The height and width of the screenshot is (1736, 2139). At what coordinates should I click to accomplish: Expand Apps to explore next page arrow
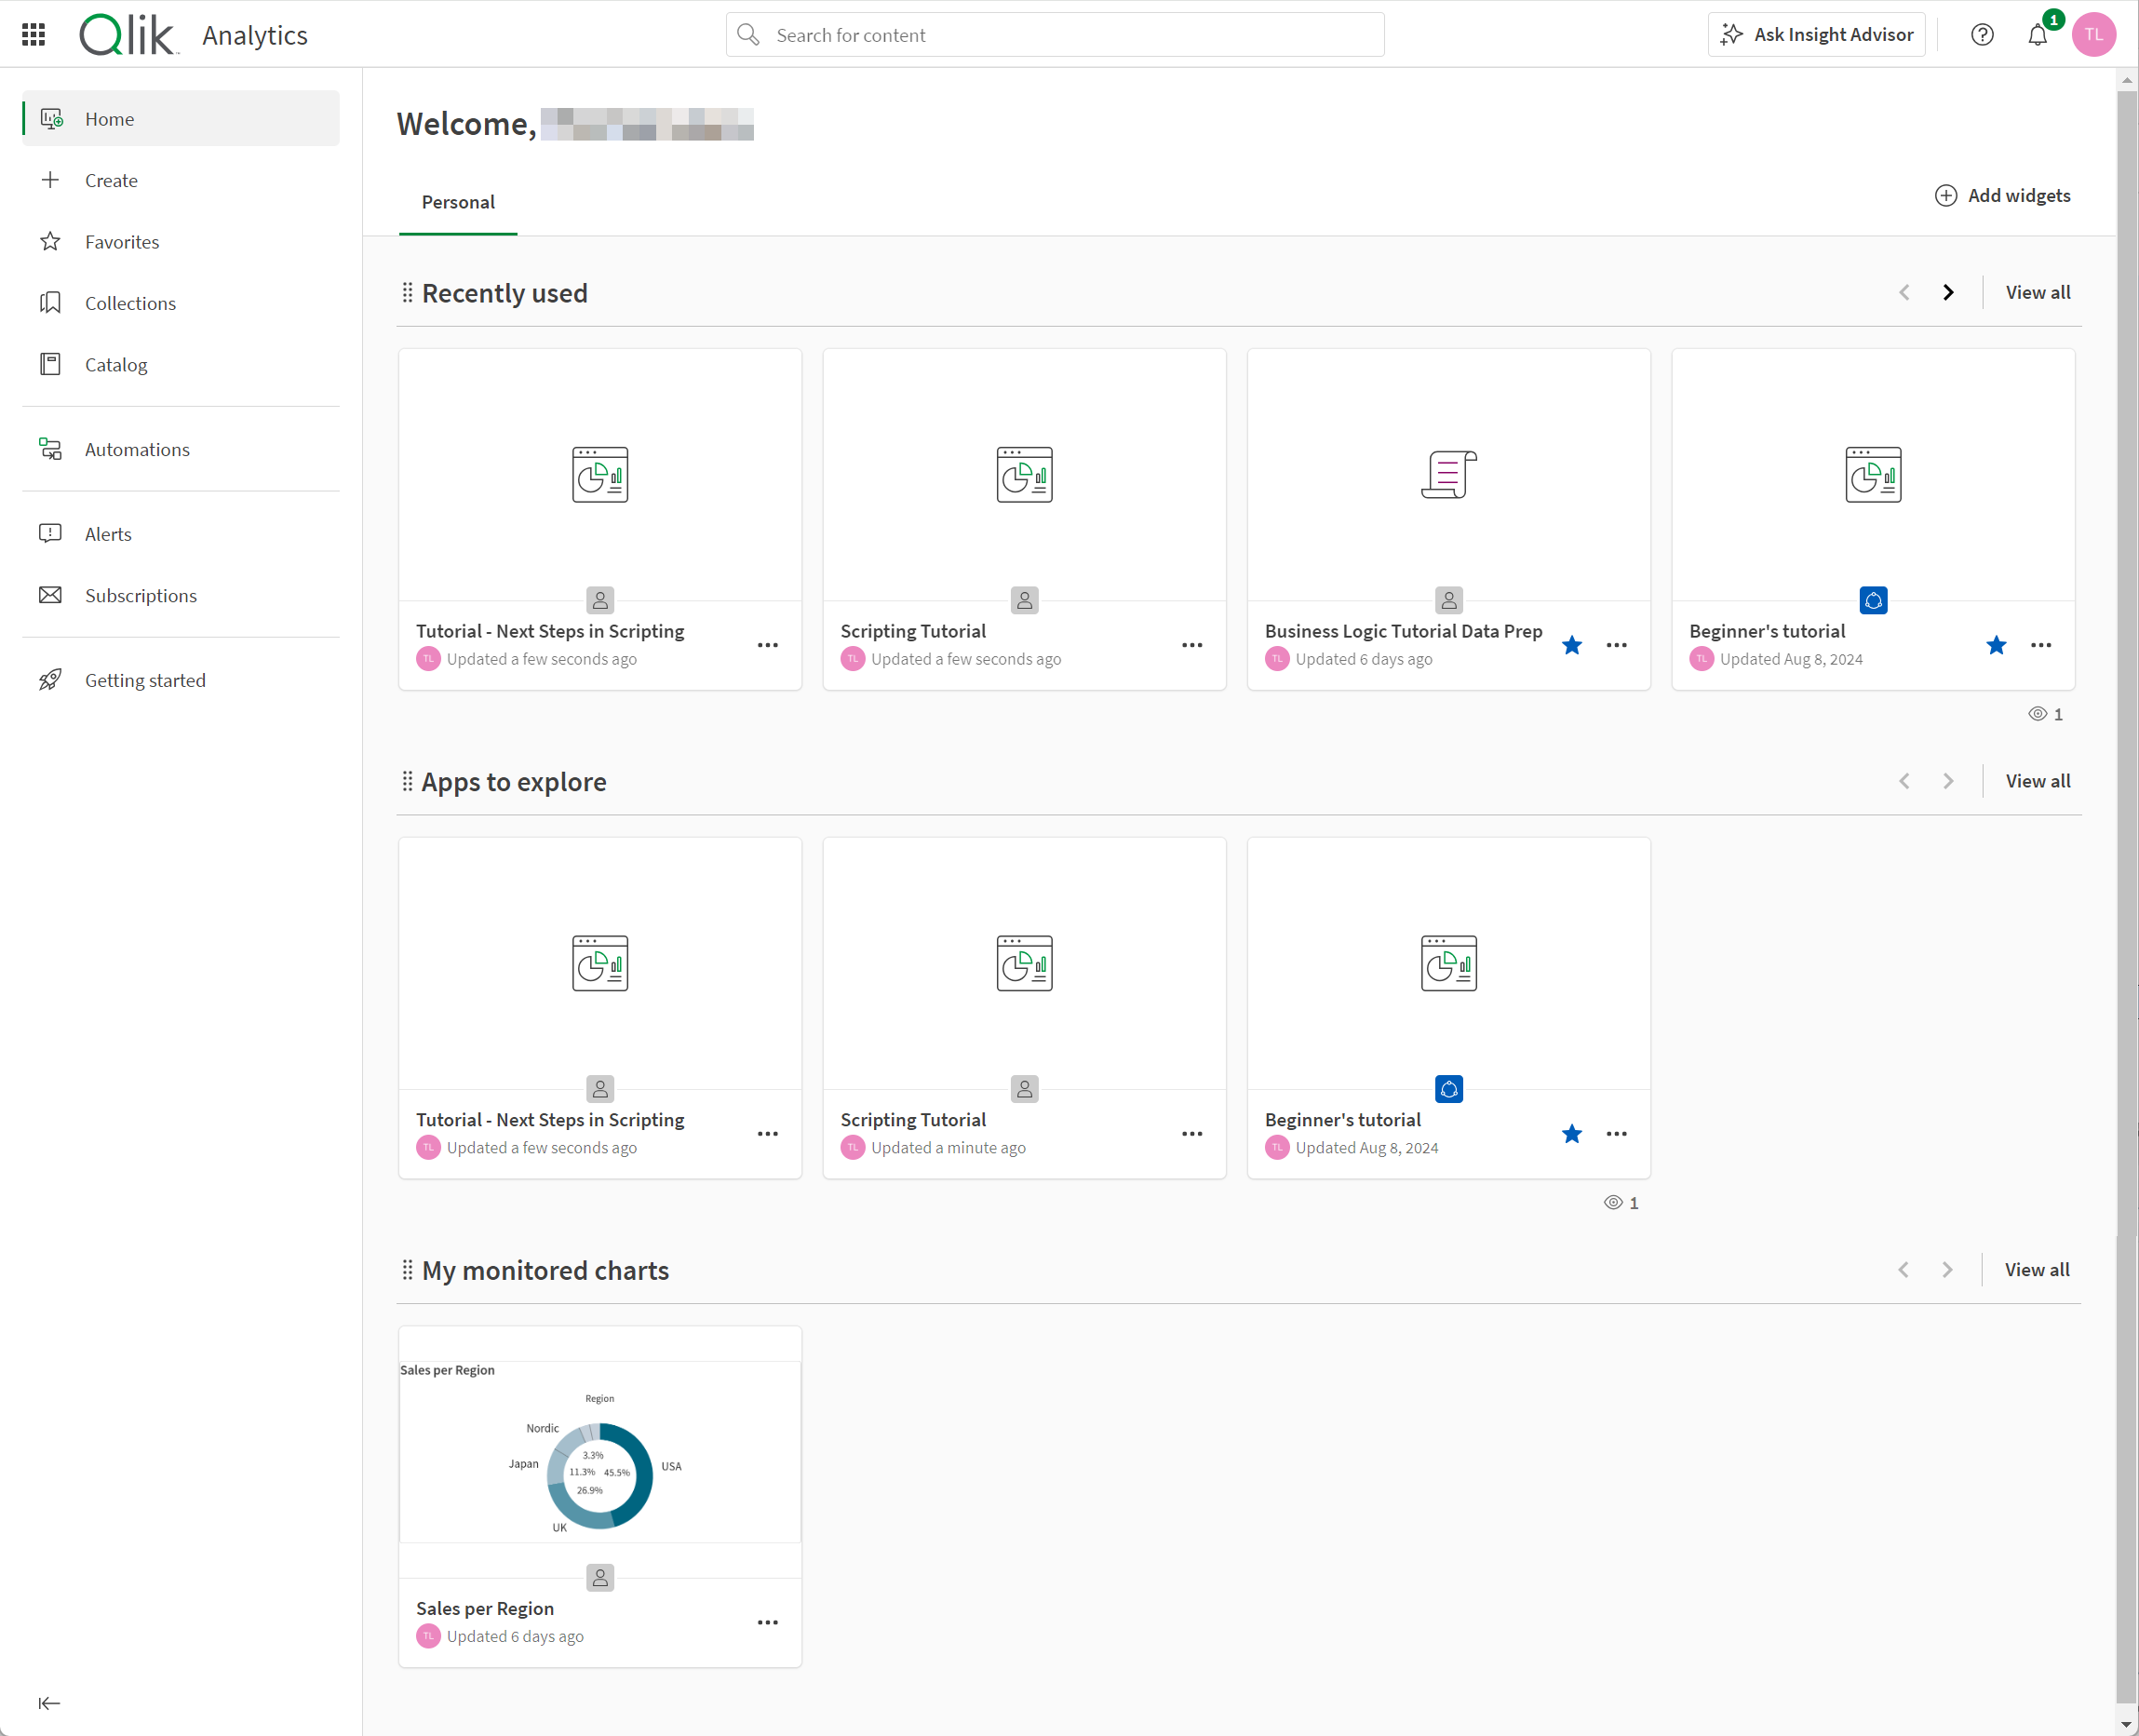(x=1948, y=781)
